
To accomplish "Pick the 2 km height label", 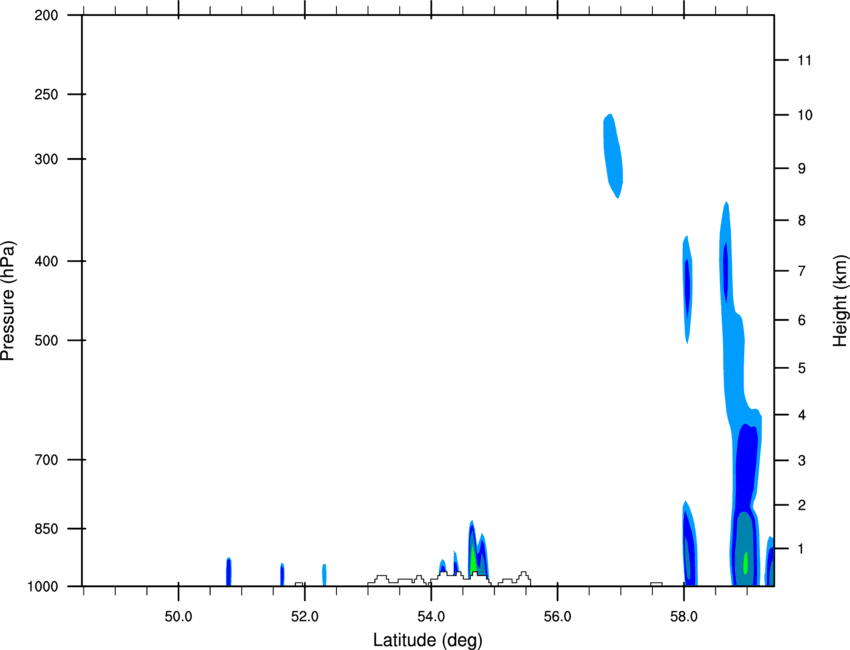I will pyautogui.click(x=802, y=505).
